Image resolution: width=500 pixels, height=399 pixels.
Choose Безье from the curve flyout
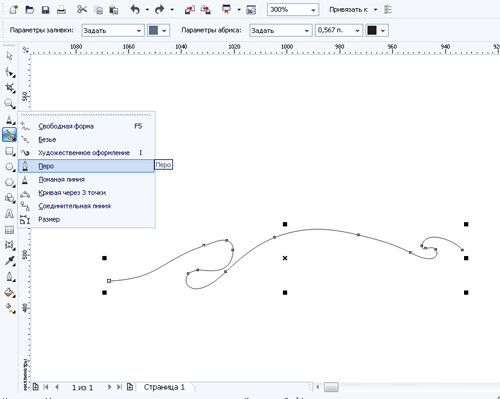tap(87, 139)
